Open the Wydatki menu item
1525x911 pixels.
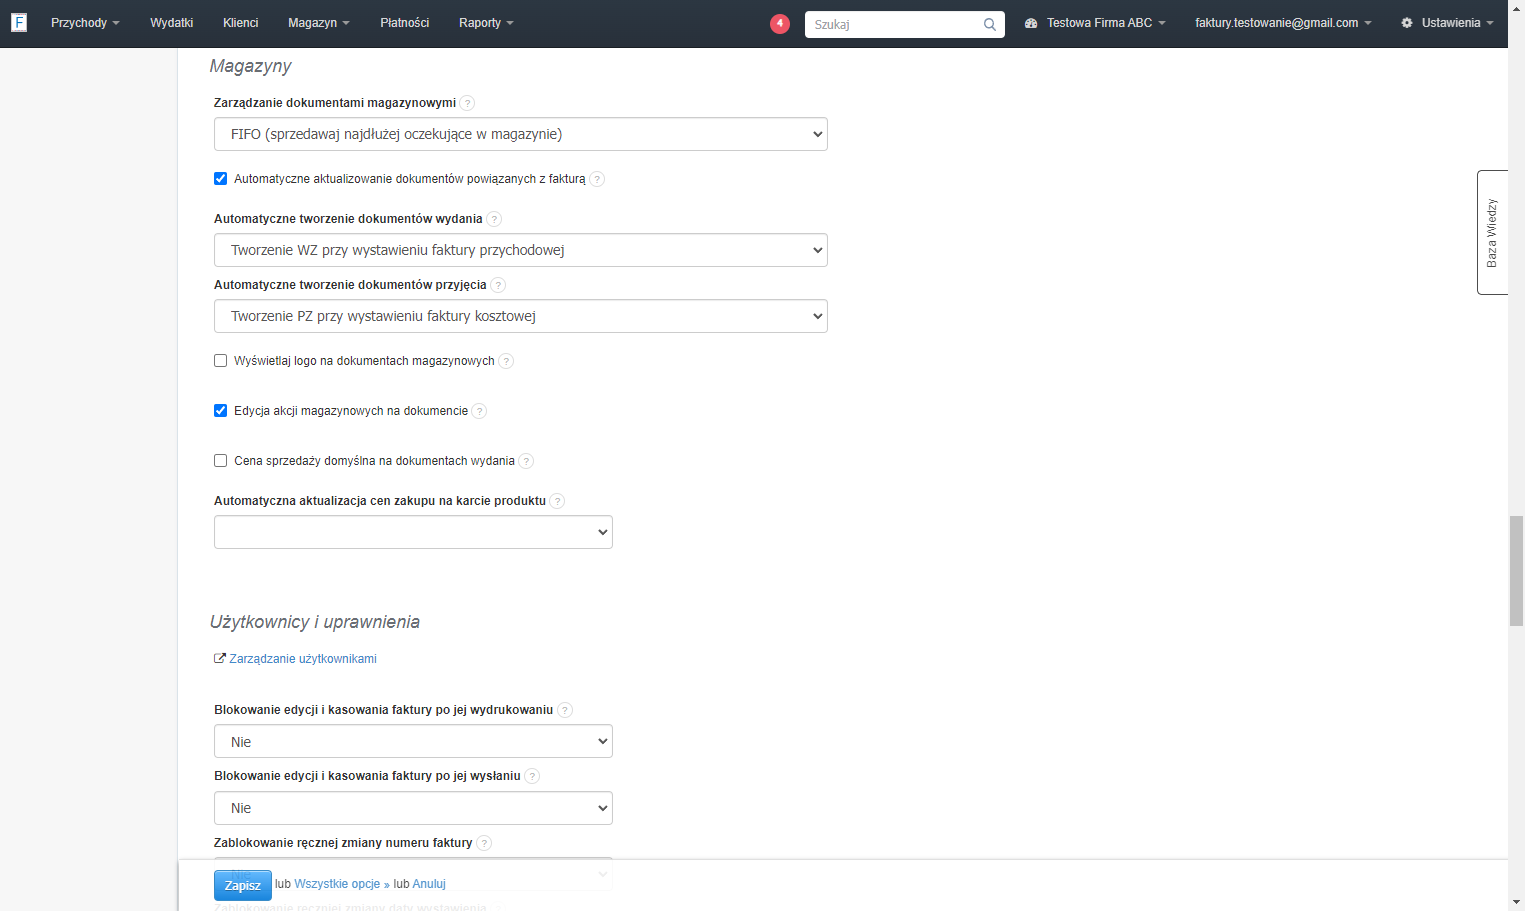click(171, 23)
